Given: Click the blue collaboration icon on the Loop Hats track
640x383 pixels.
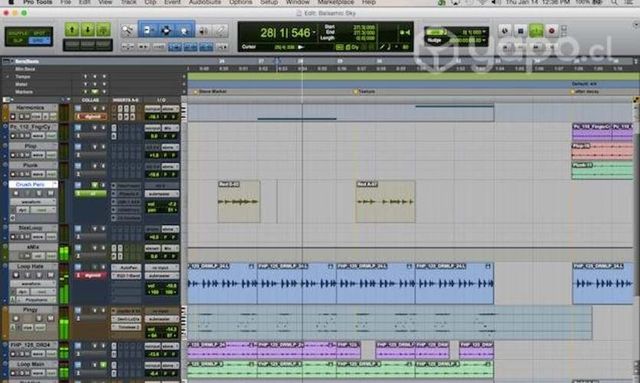Looking at the screenshot, I should [78, 267].
